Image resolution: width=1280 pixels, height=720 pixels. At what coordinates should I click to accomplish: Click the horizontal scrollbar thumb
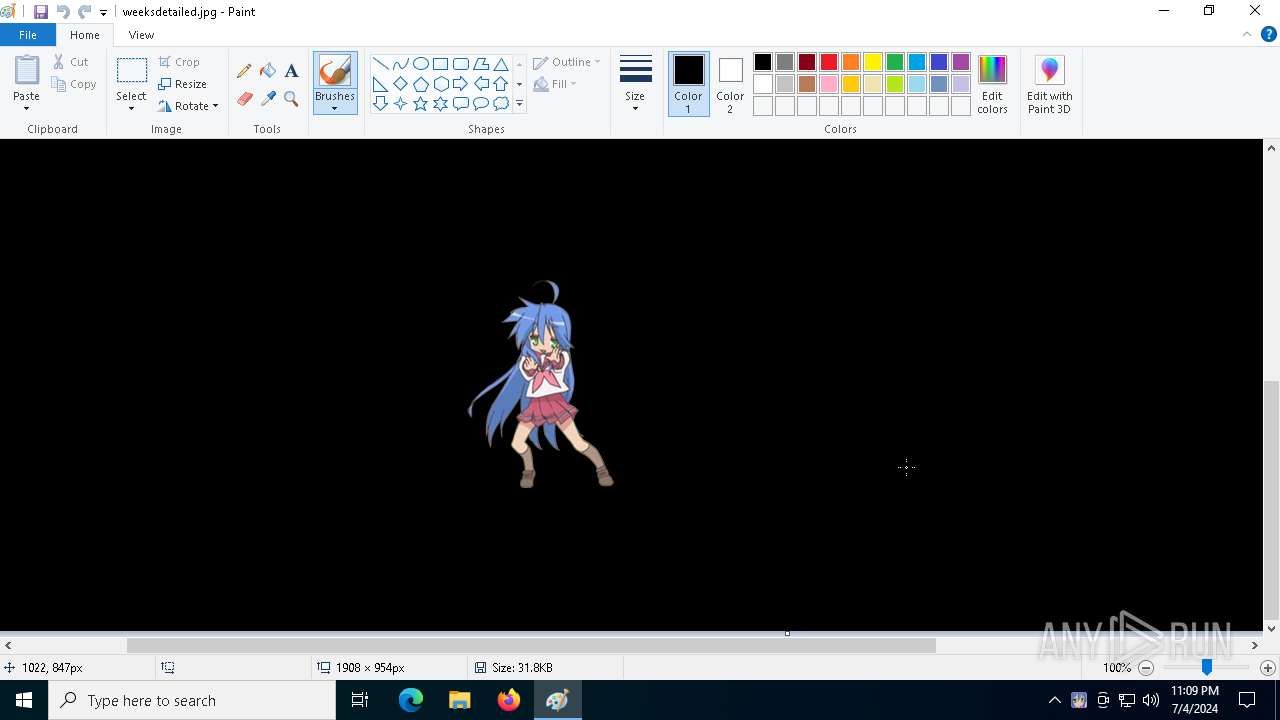point(531,646)
